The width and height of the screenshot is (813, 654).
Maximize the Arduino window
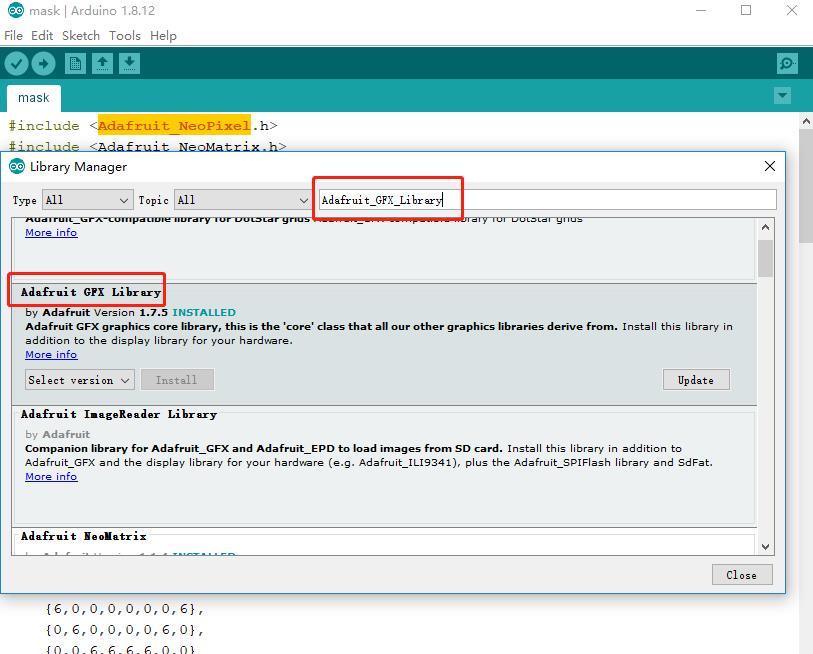point(746,10)
